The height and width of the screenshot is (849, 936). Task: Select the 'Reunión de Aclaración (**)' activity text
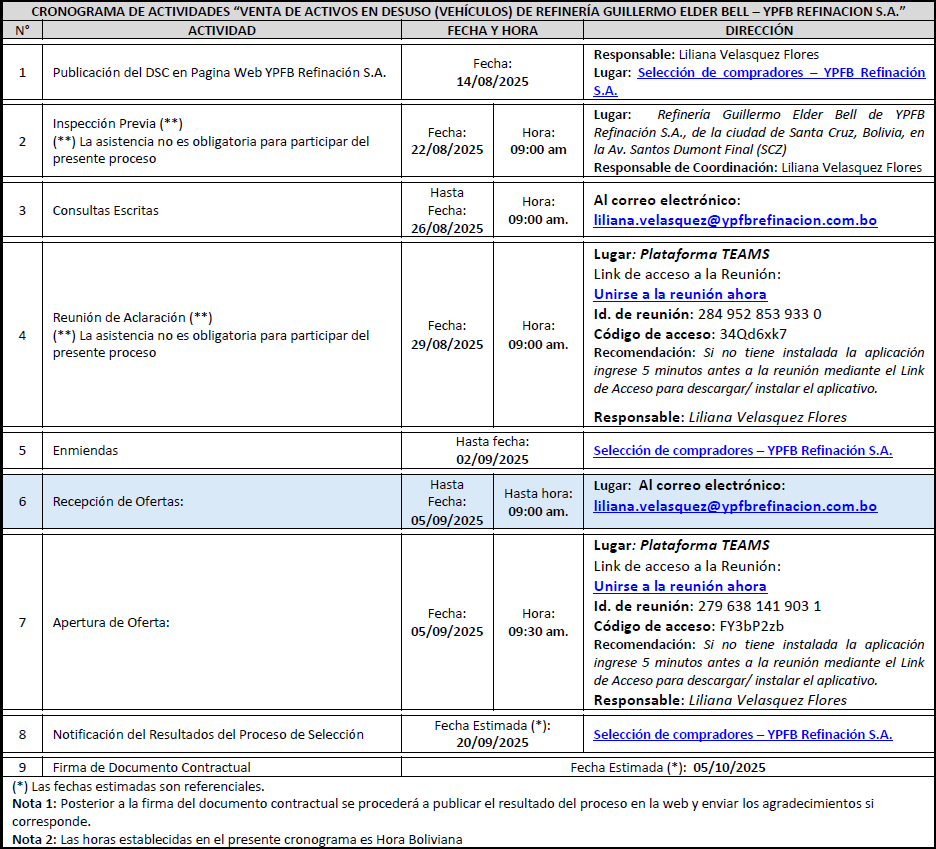coord(133,318)
